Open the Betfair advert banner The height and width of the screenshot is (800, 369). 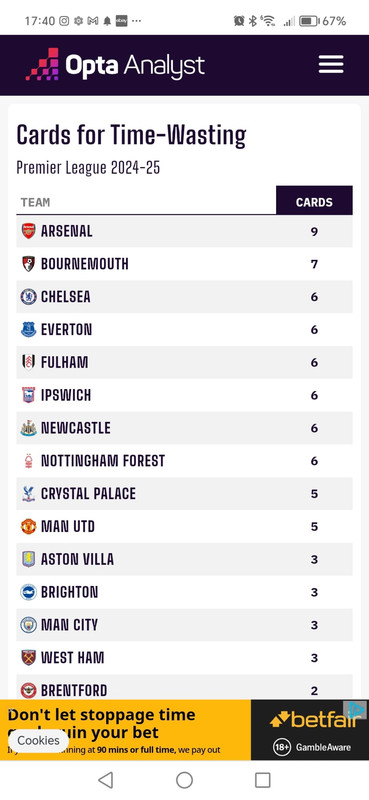pyautogui.click(x=184, y=730)
